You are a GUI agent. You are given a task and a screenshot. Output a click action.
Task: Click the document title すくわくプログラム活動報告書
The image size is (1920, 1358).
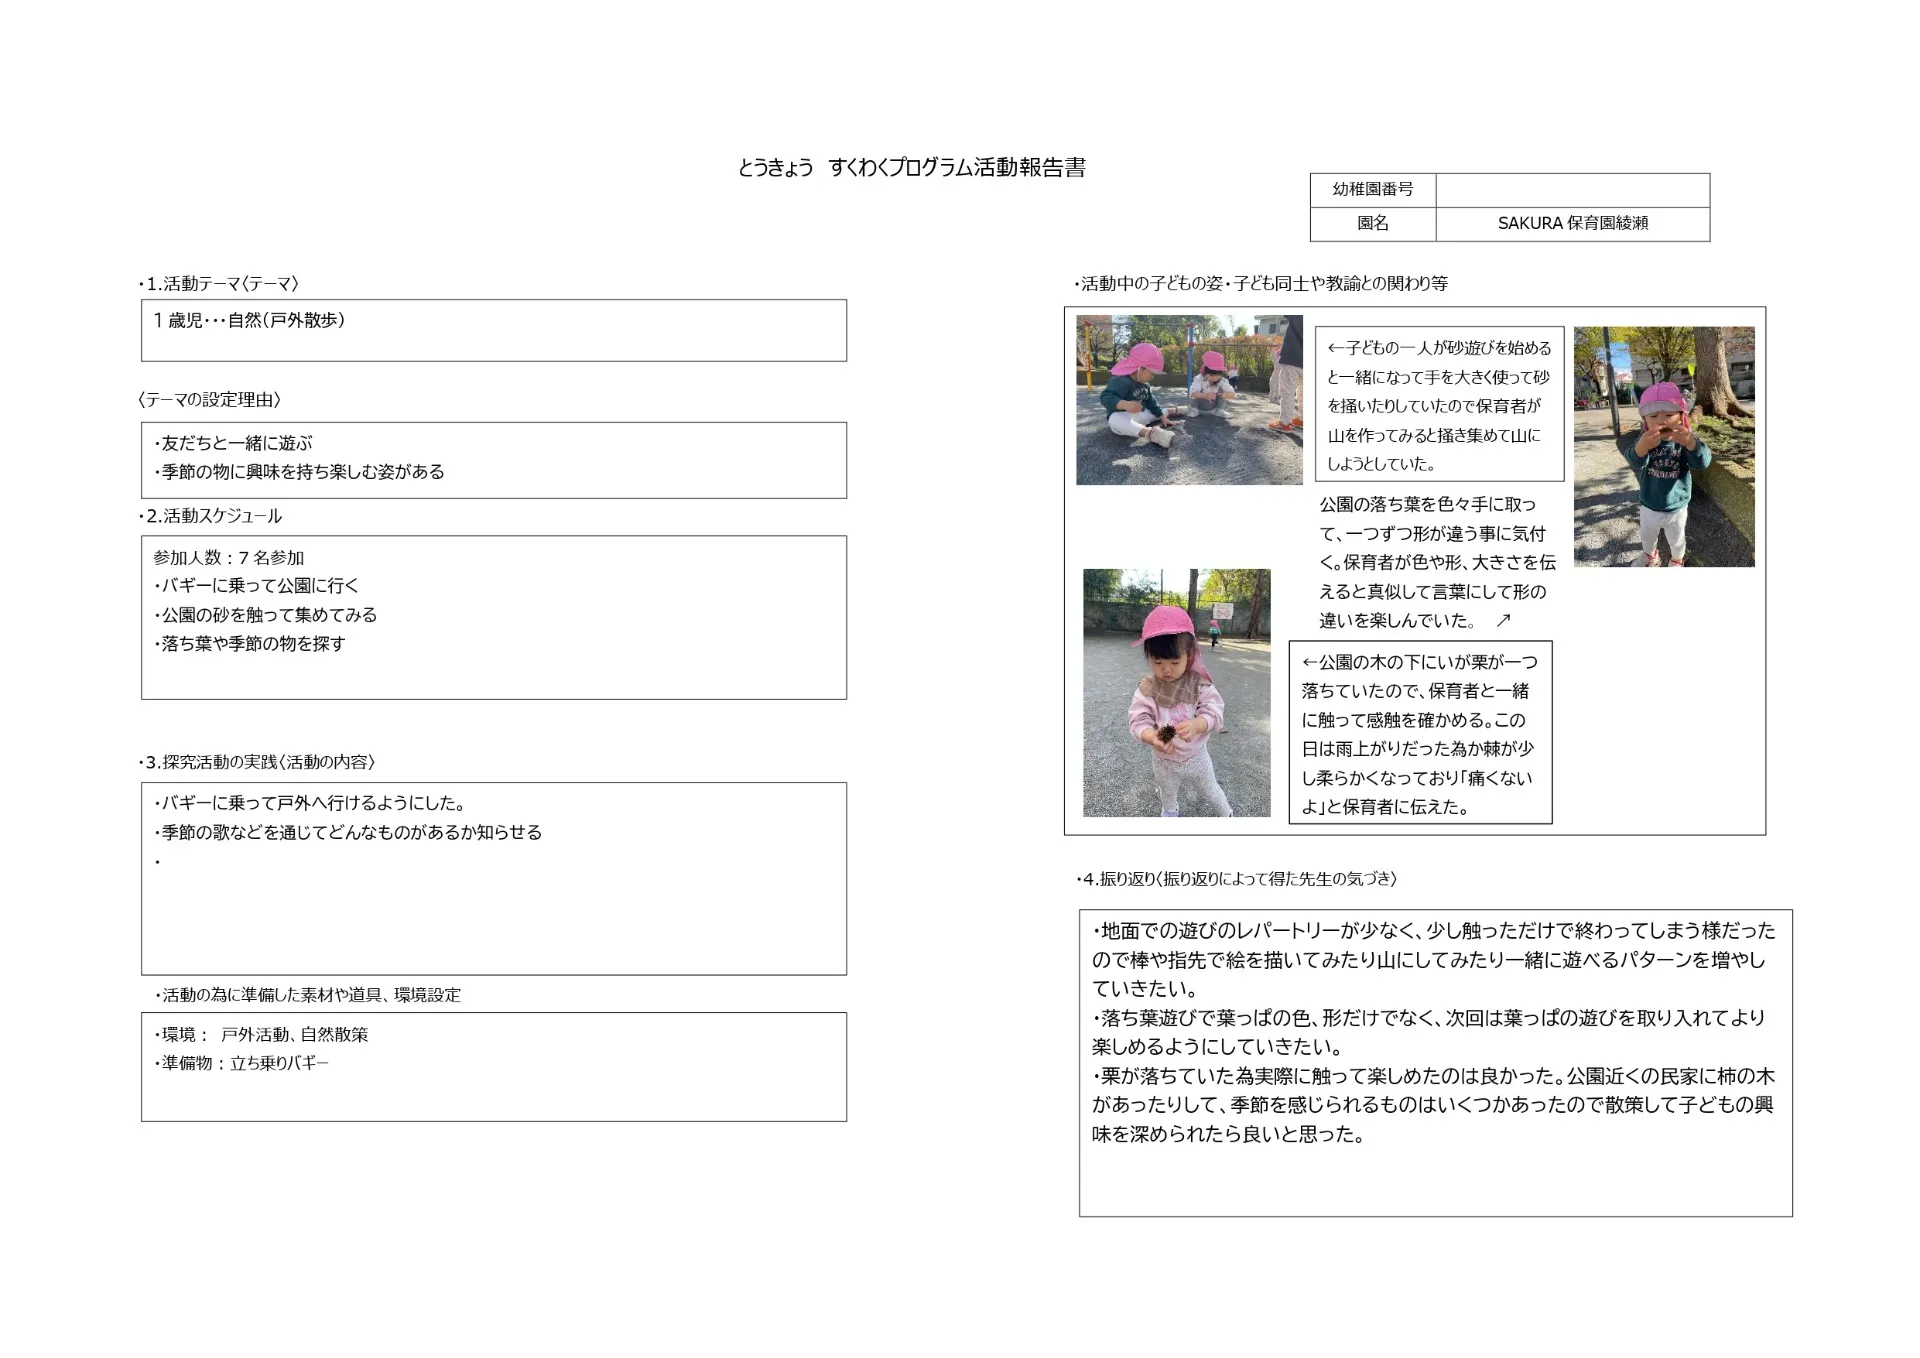pos(911,168)
